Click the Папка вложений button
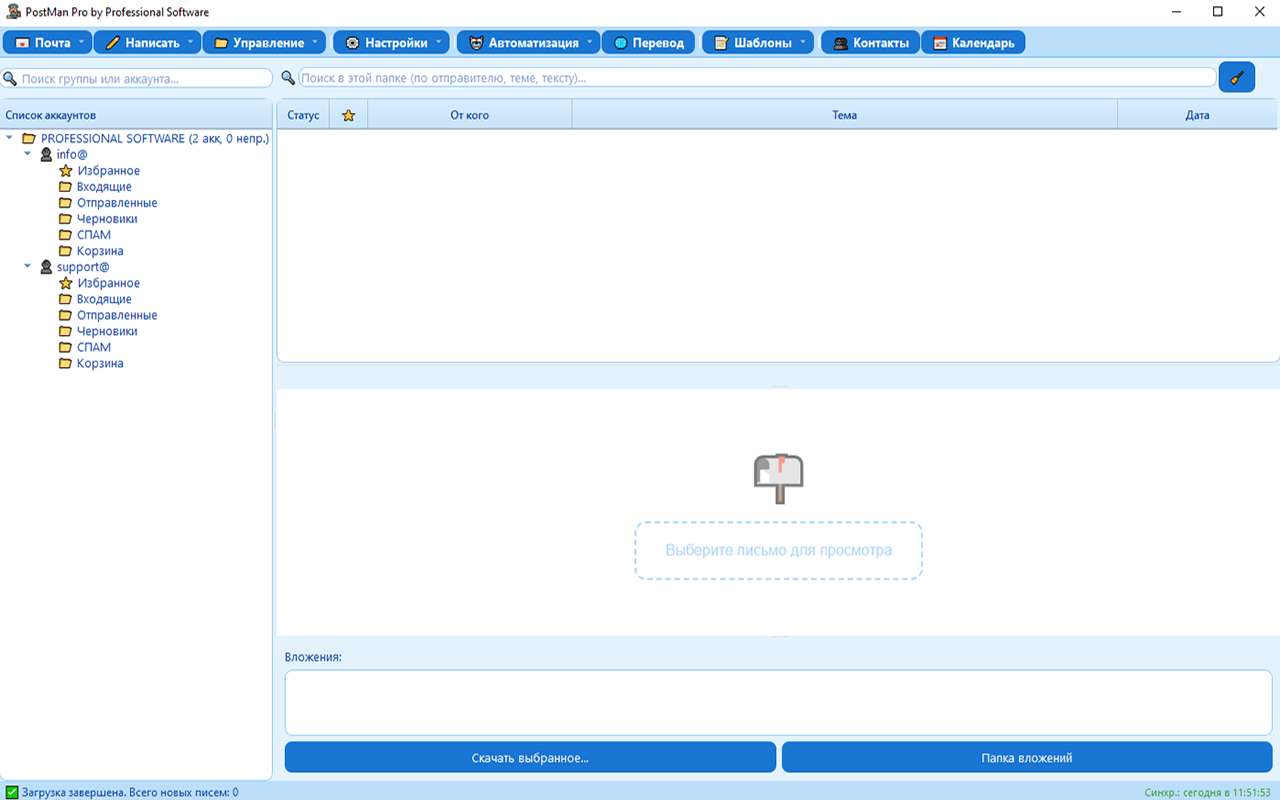 point(1026,757)
